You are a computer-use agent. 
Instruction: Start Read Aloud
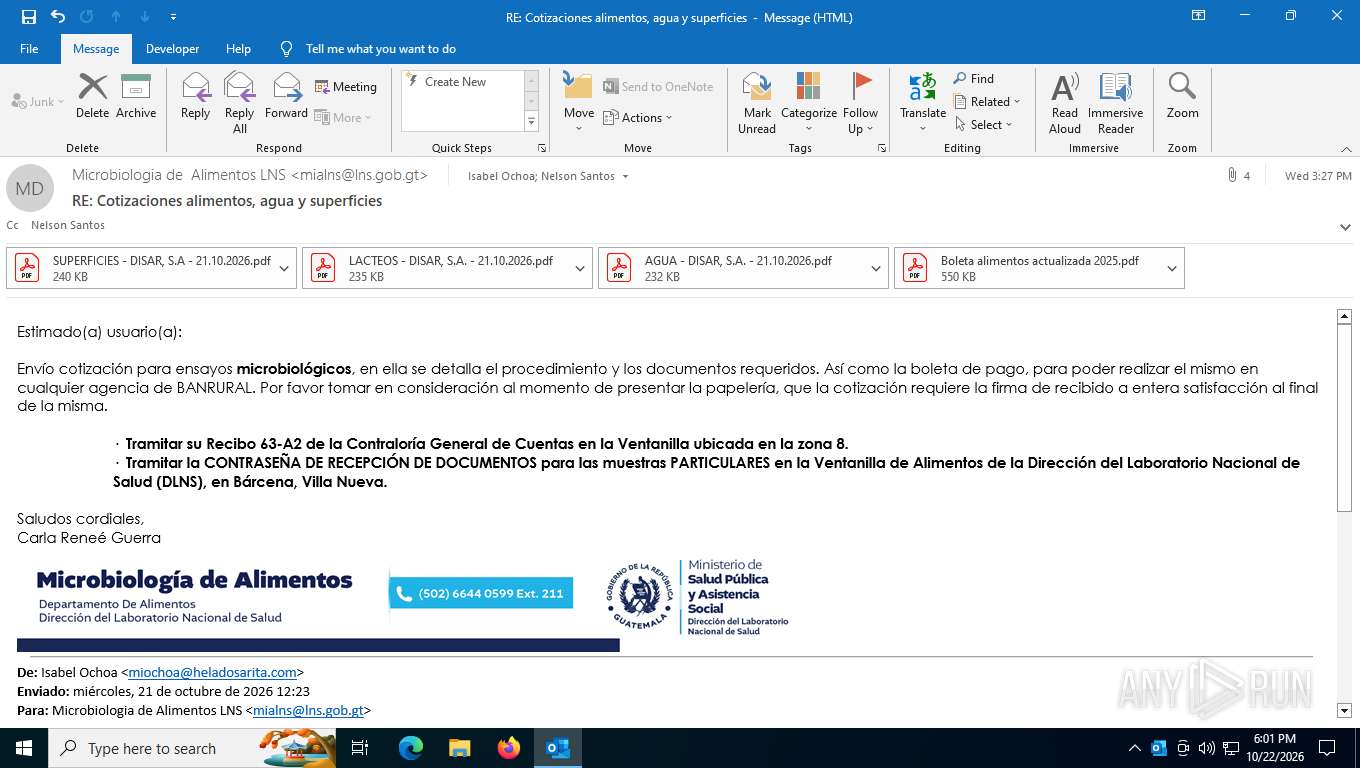pyautogui.click(x=1065, y=102)
